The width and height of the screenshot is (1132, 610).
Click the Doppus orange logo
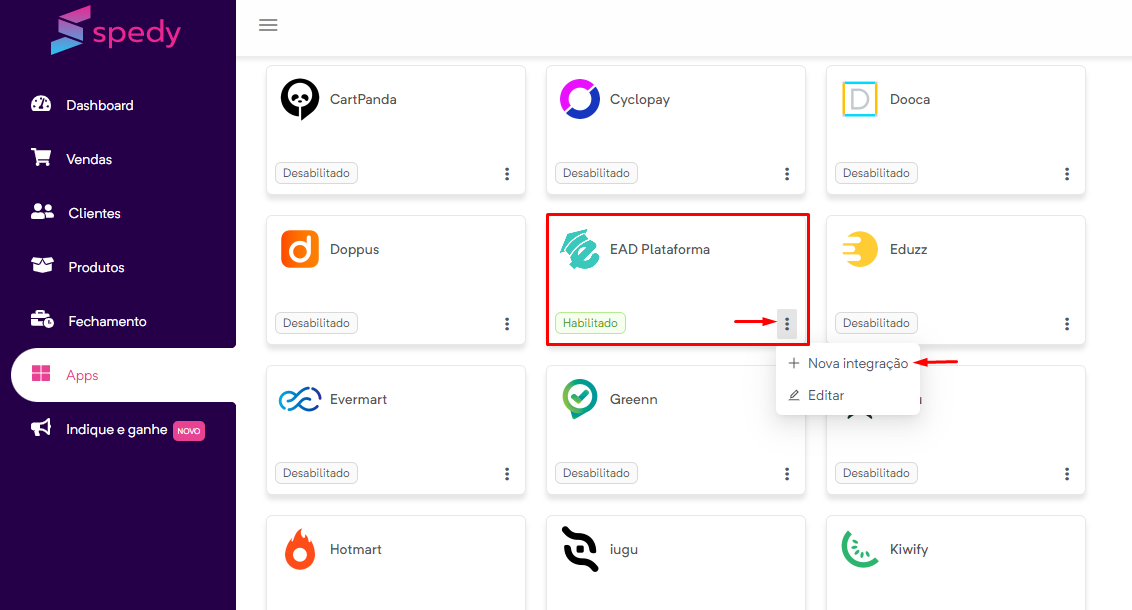click(300, 249)
